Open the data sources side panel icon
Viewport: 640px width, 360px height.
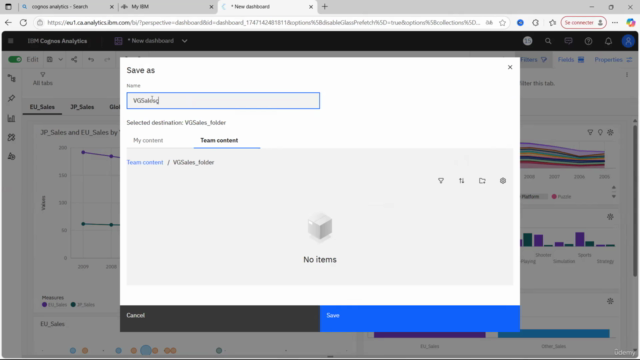point(11,78)
